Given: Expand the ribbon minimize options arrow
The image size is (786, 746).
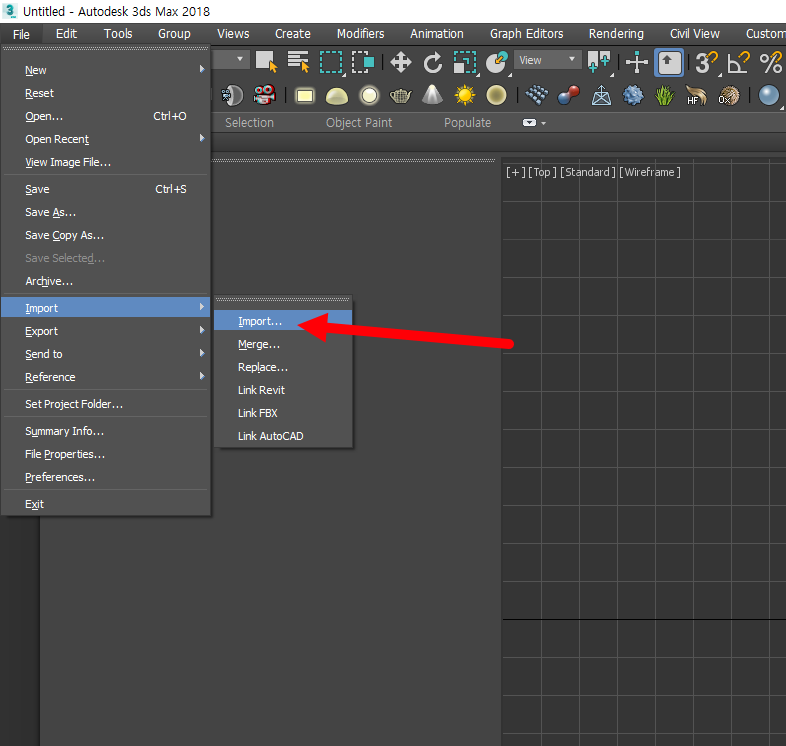Looking at the screenshot, I should [543, 123].
